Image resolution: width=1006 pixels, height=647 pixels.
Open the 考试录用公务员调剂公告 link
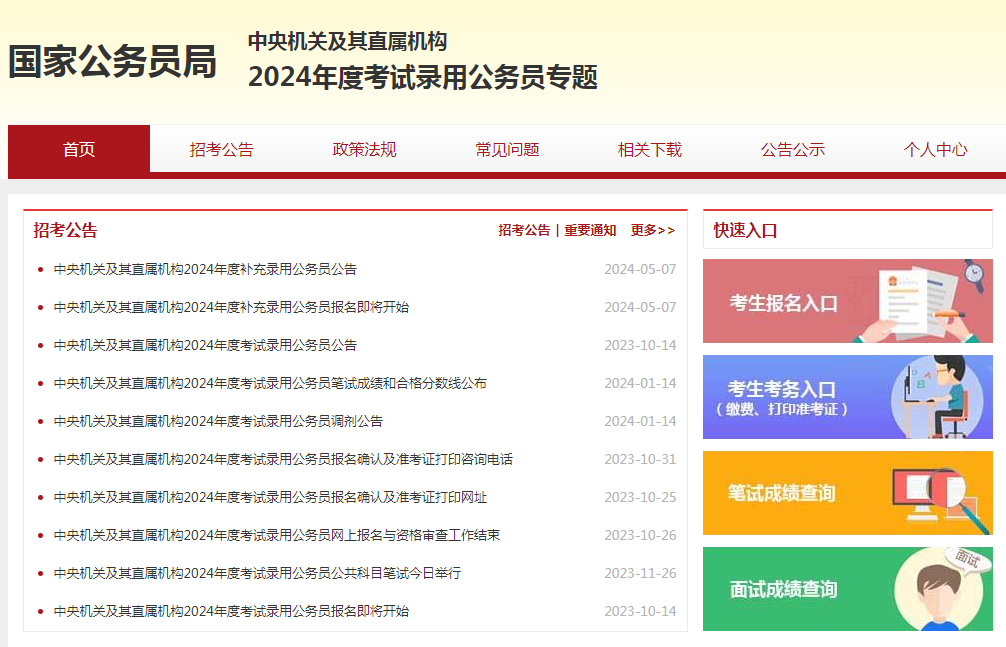[x=218, y=421]
